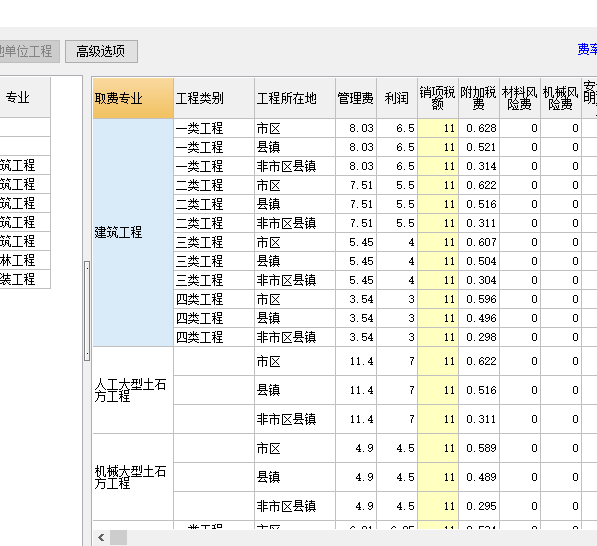
Task: Click 管理费 7.51 in 二类工程 市区 row
Action: point(356,185)
